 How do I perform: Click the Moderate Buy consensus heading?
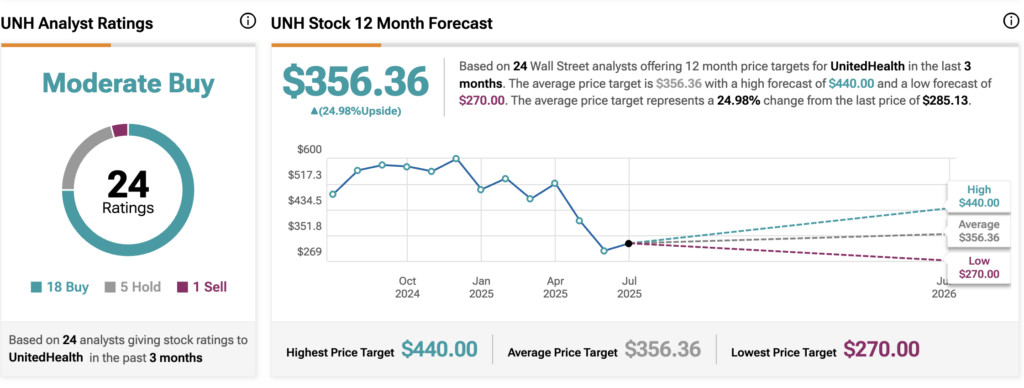coord(128,83)
